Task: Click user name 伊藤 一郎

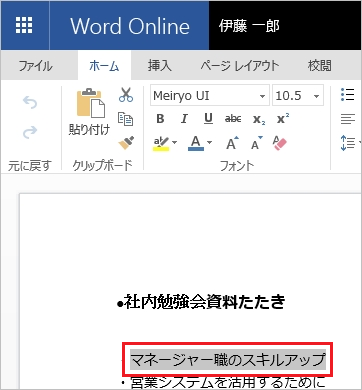Action: point(249,26)
